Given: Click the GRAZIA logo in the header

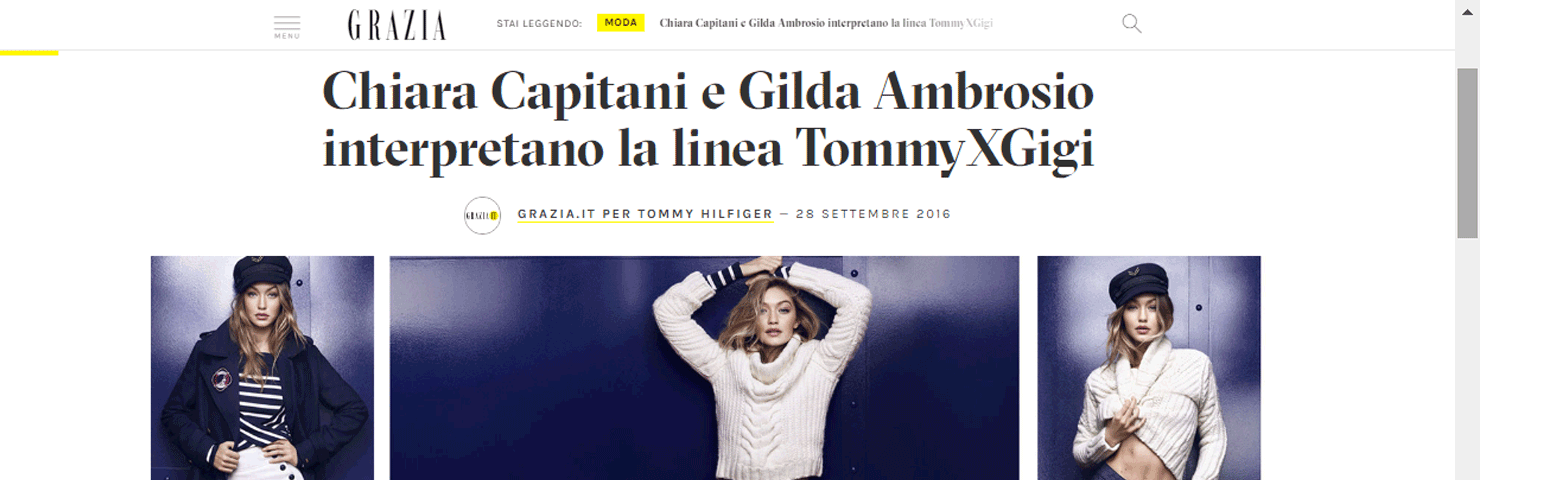Looking at the screenshot, I should [397, 25].
